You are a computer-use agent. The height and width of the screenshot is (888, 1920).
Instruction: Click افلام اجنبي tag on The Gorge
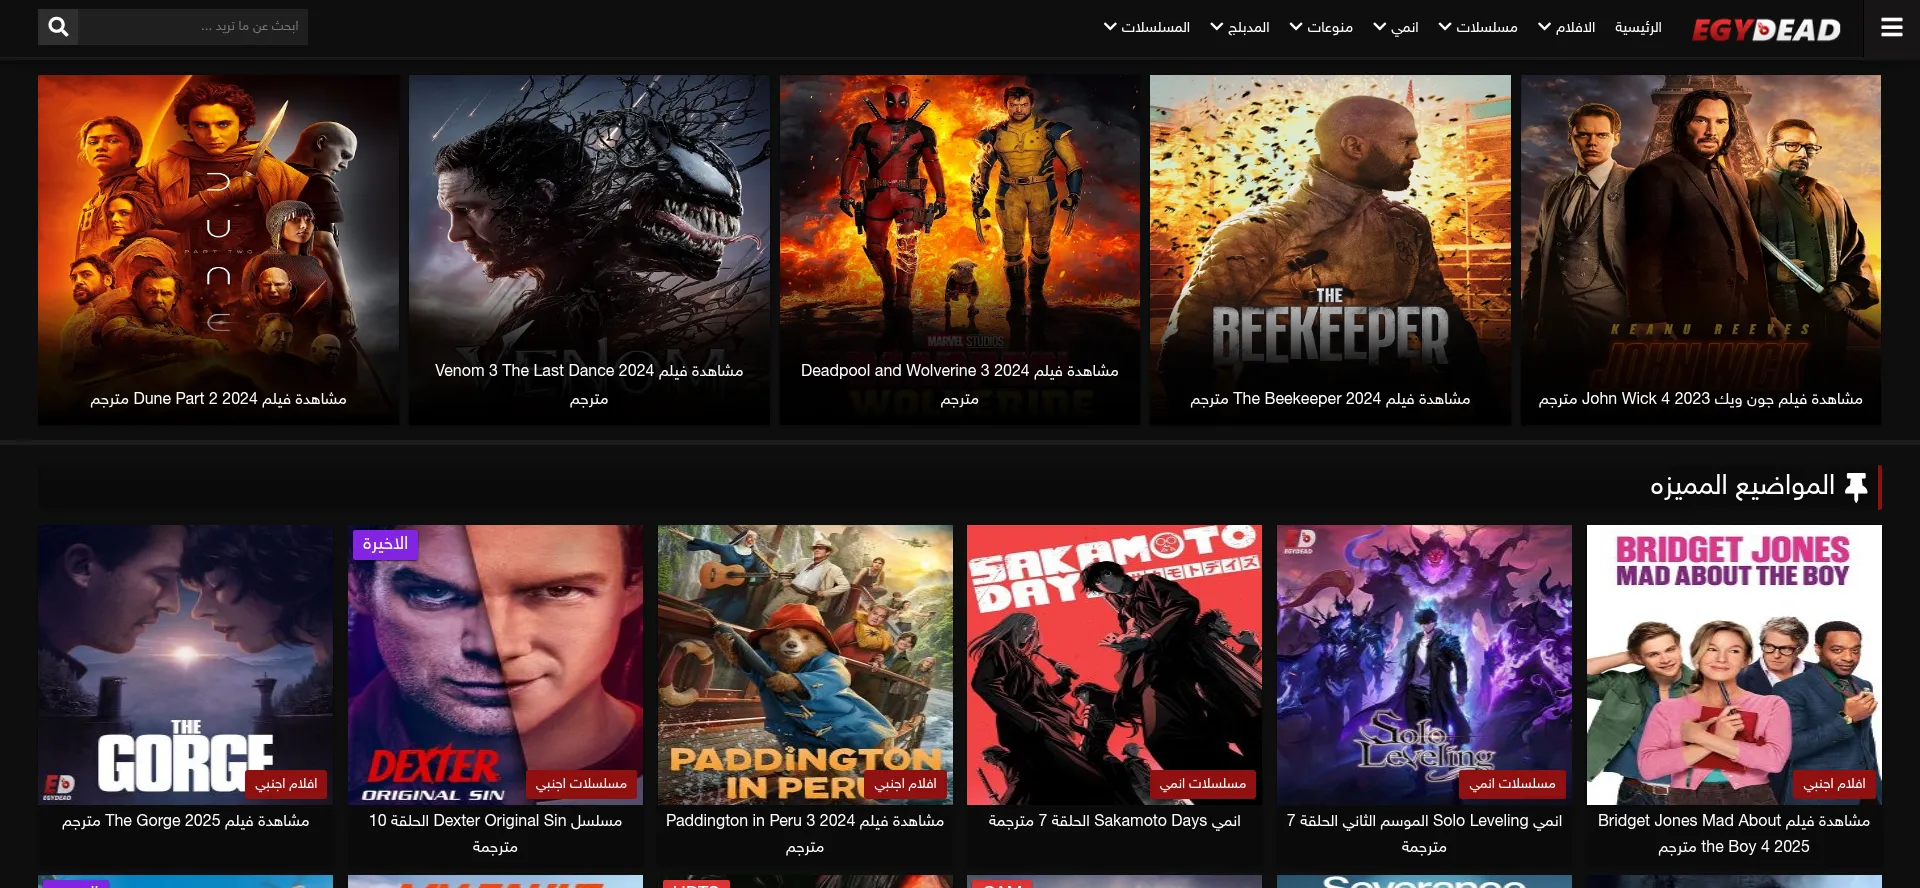click(x=286, y=784)
